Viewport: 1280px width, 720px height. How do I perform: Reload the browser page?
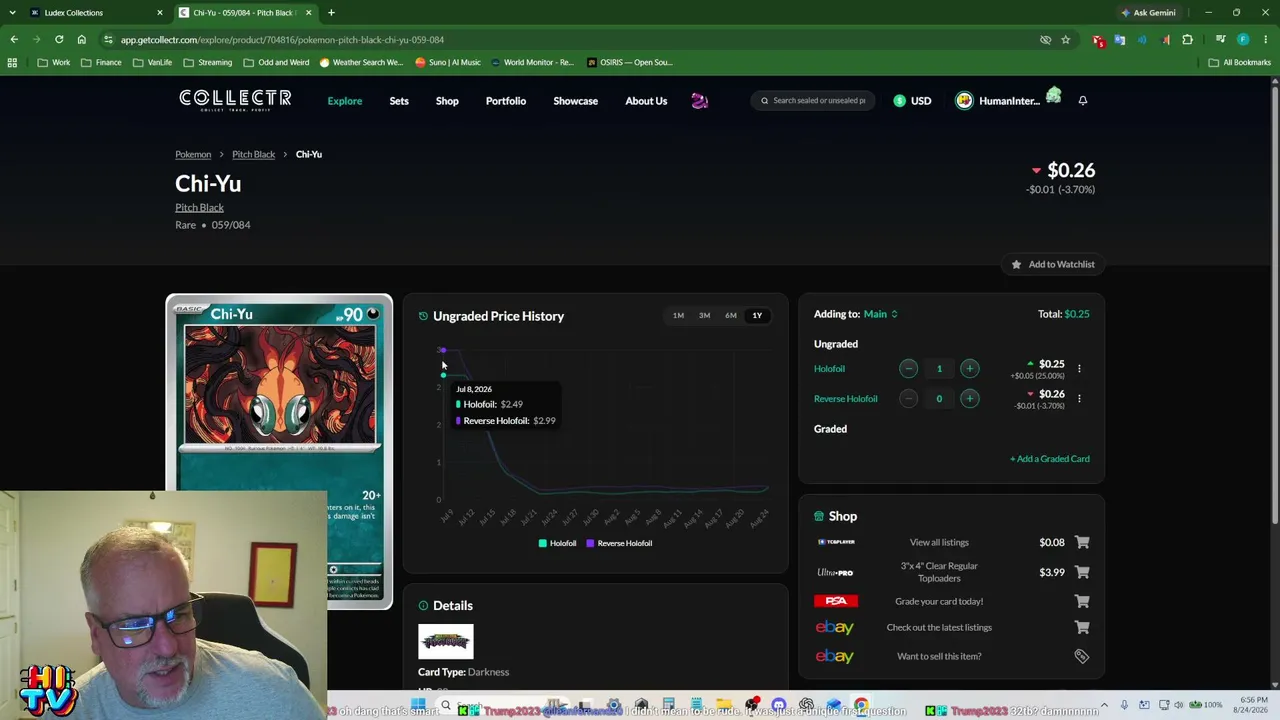[59, 40]
